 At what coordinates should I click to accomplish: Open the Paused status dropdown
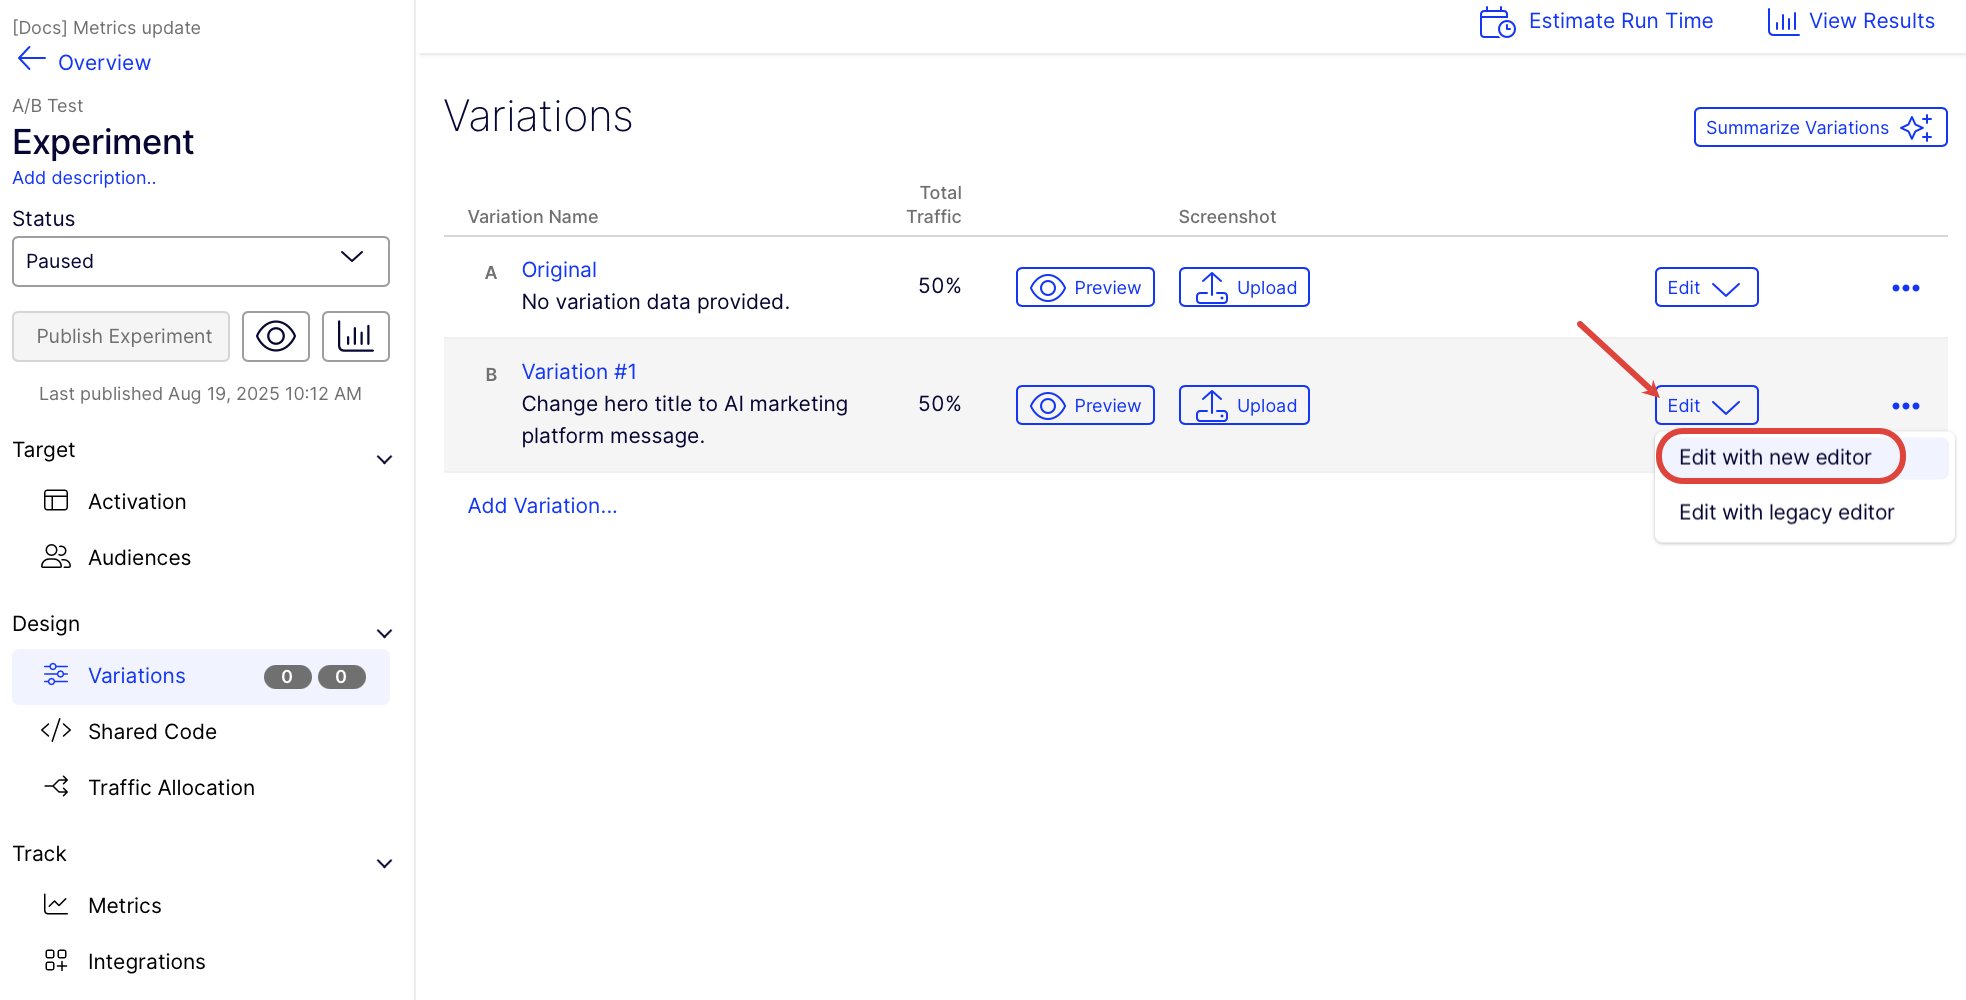[200, 261]
